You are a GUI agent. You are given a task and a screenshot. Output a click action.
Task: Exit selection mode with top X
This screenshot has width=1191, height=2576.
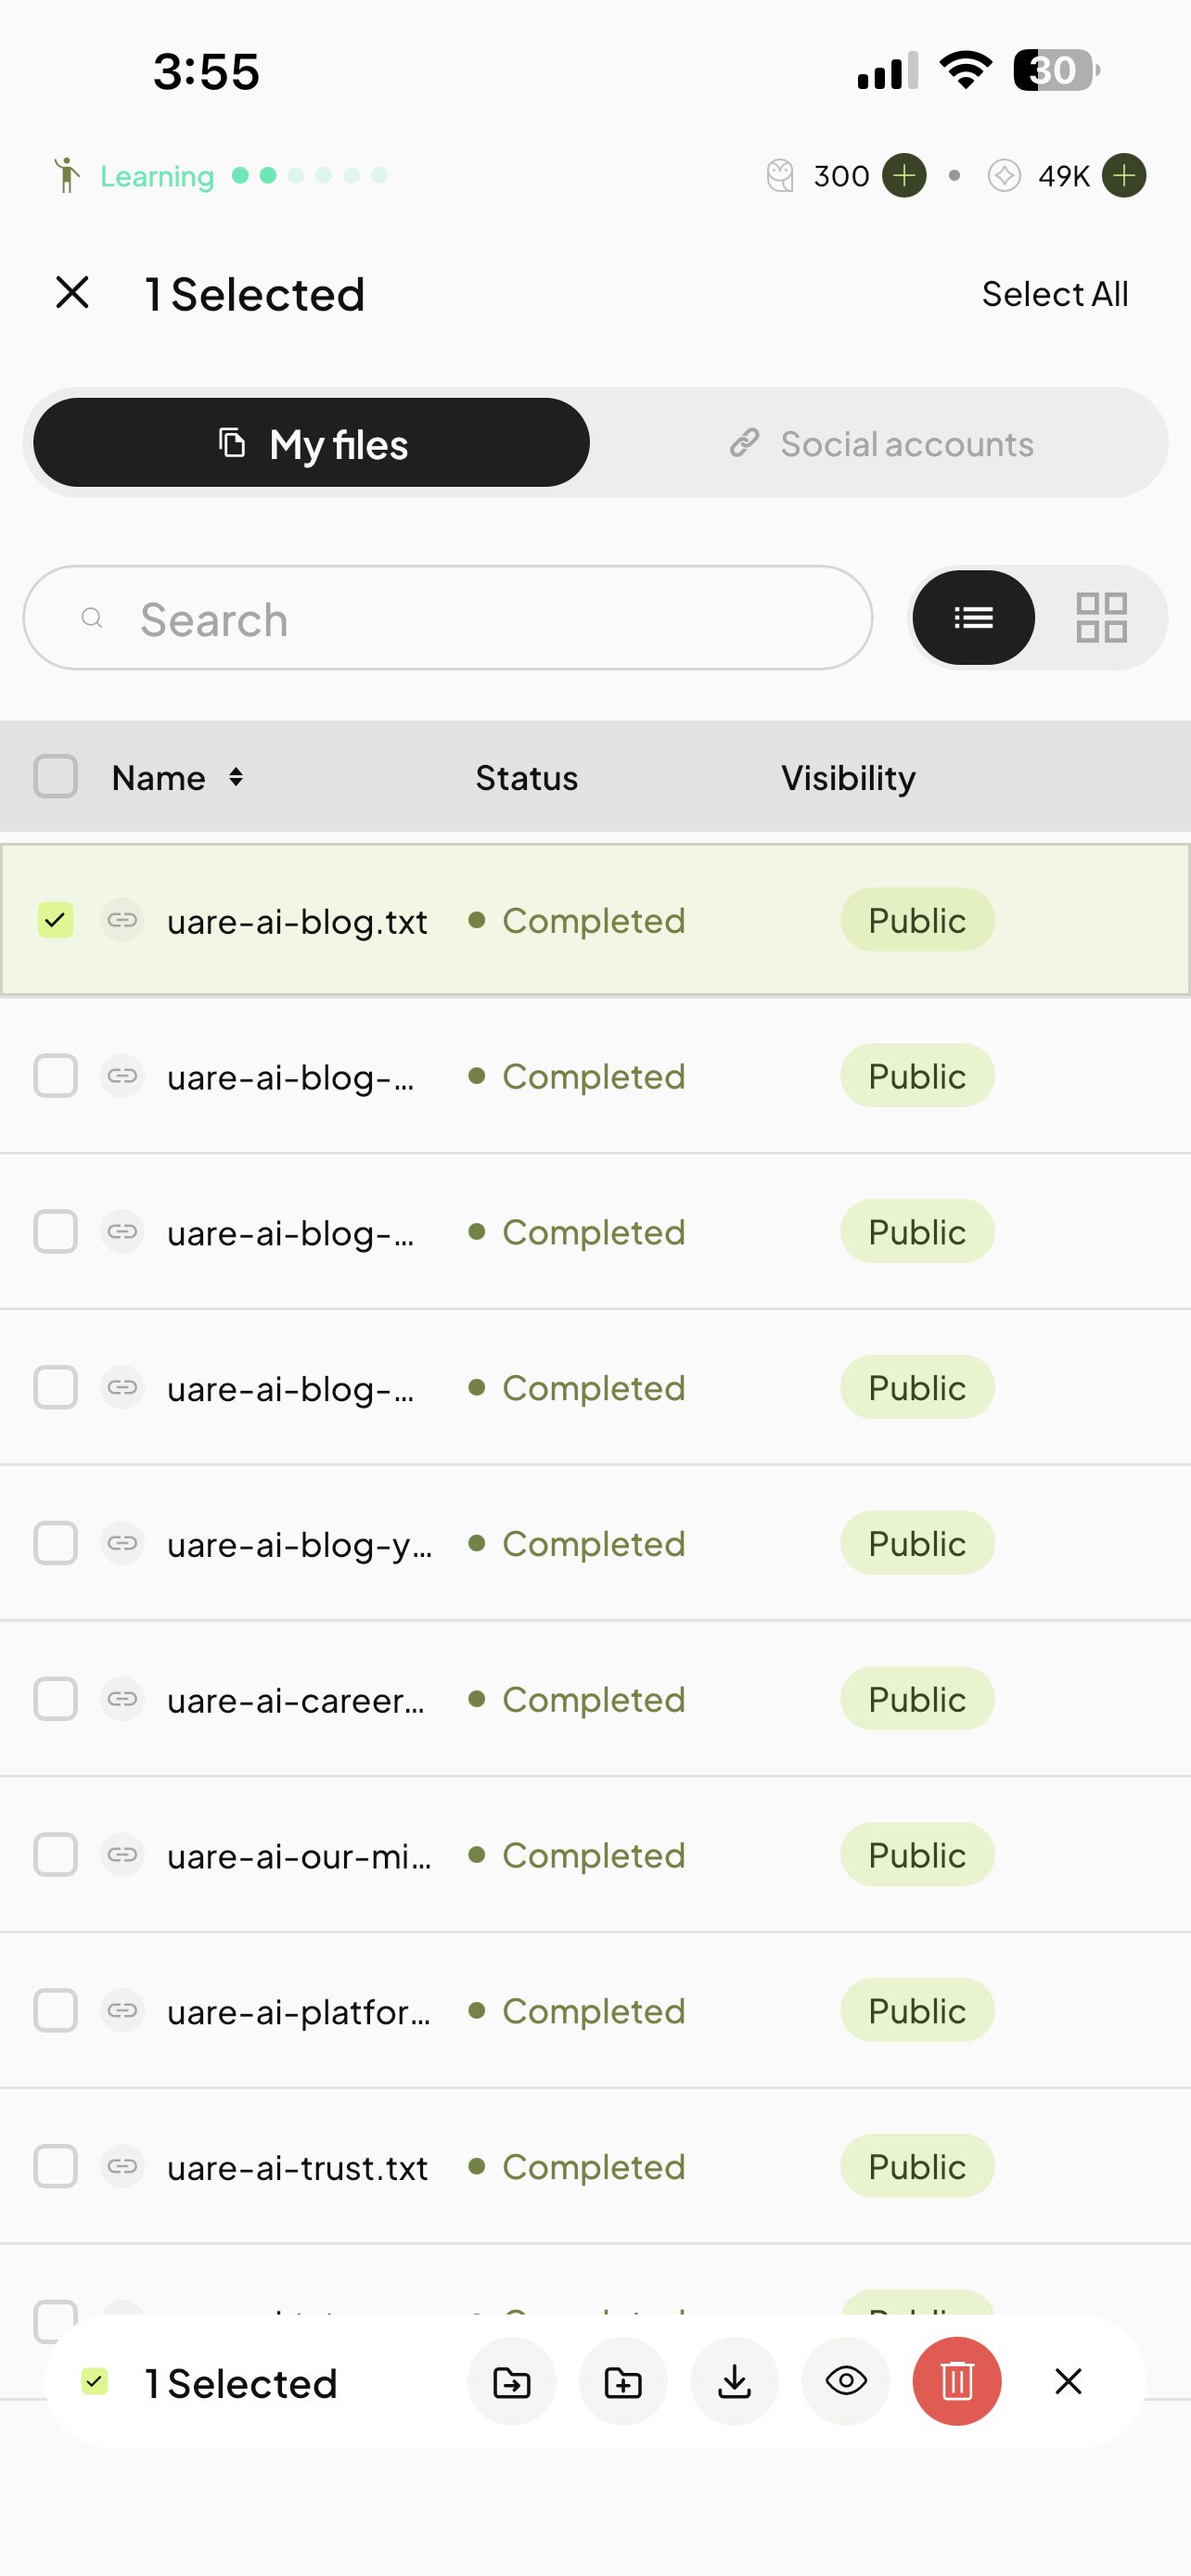[x=72, y=293]
